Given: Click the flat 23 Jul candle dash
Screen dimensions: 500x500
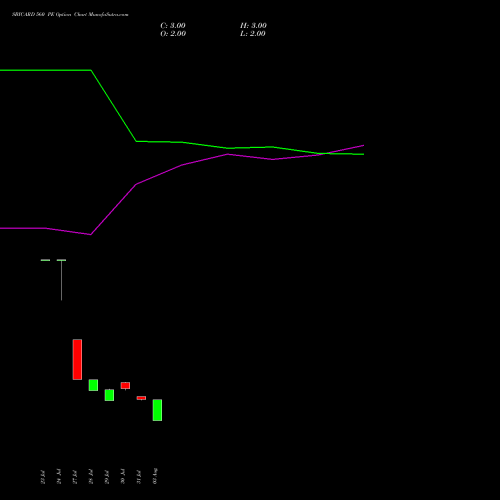Looking at the screenshot, I should point(45,260).
